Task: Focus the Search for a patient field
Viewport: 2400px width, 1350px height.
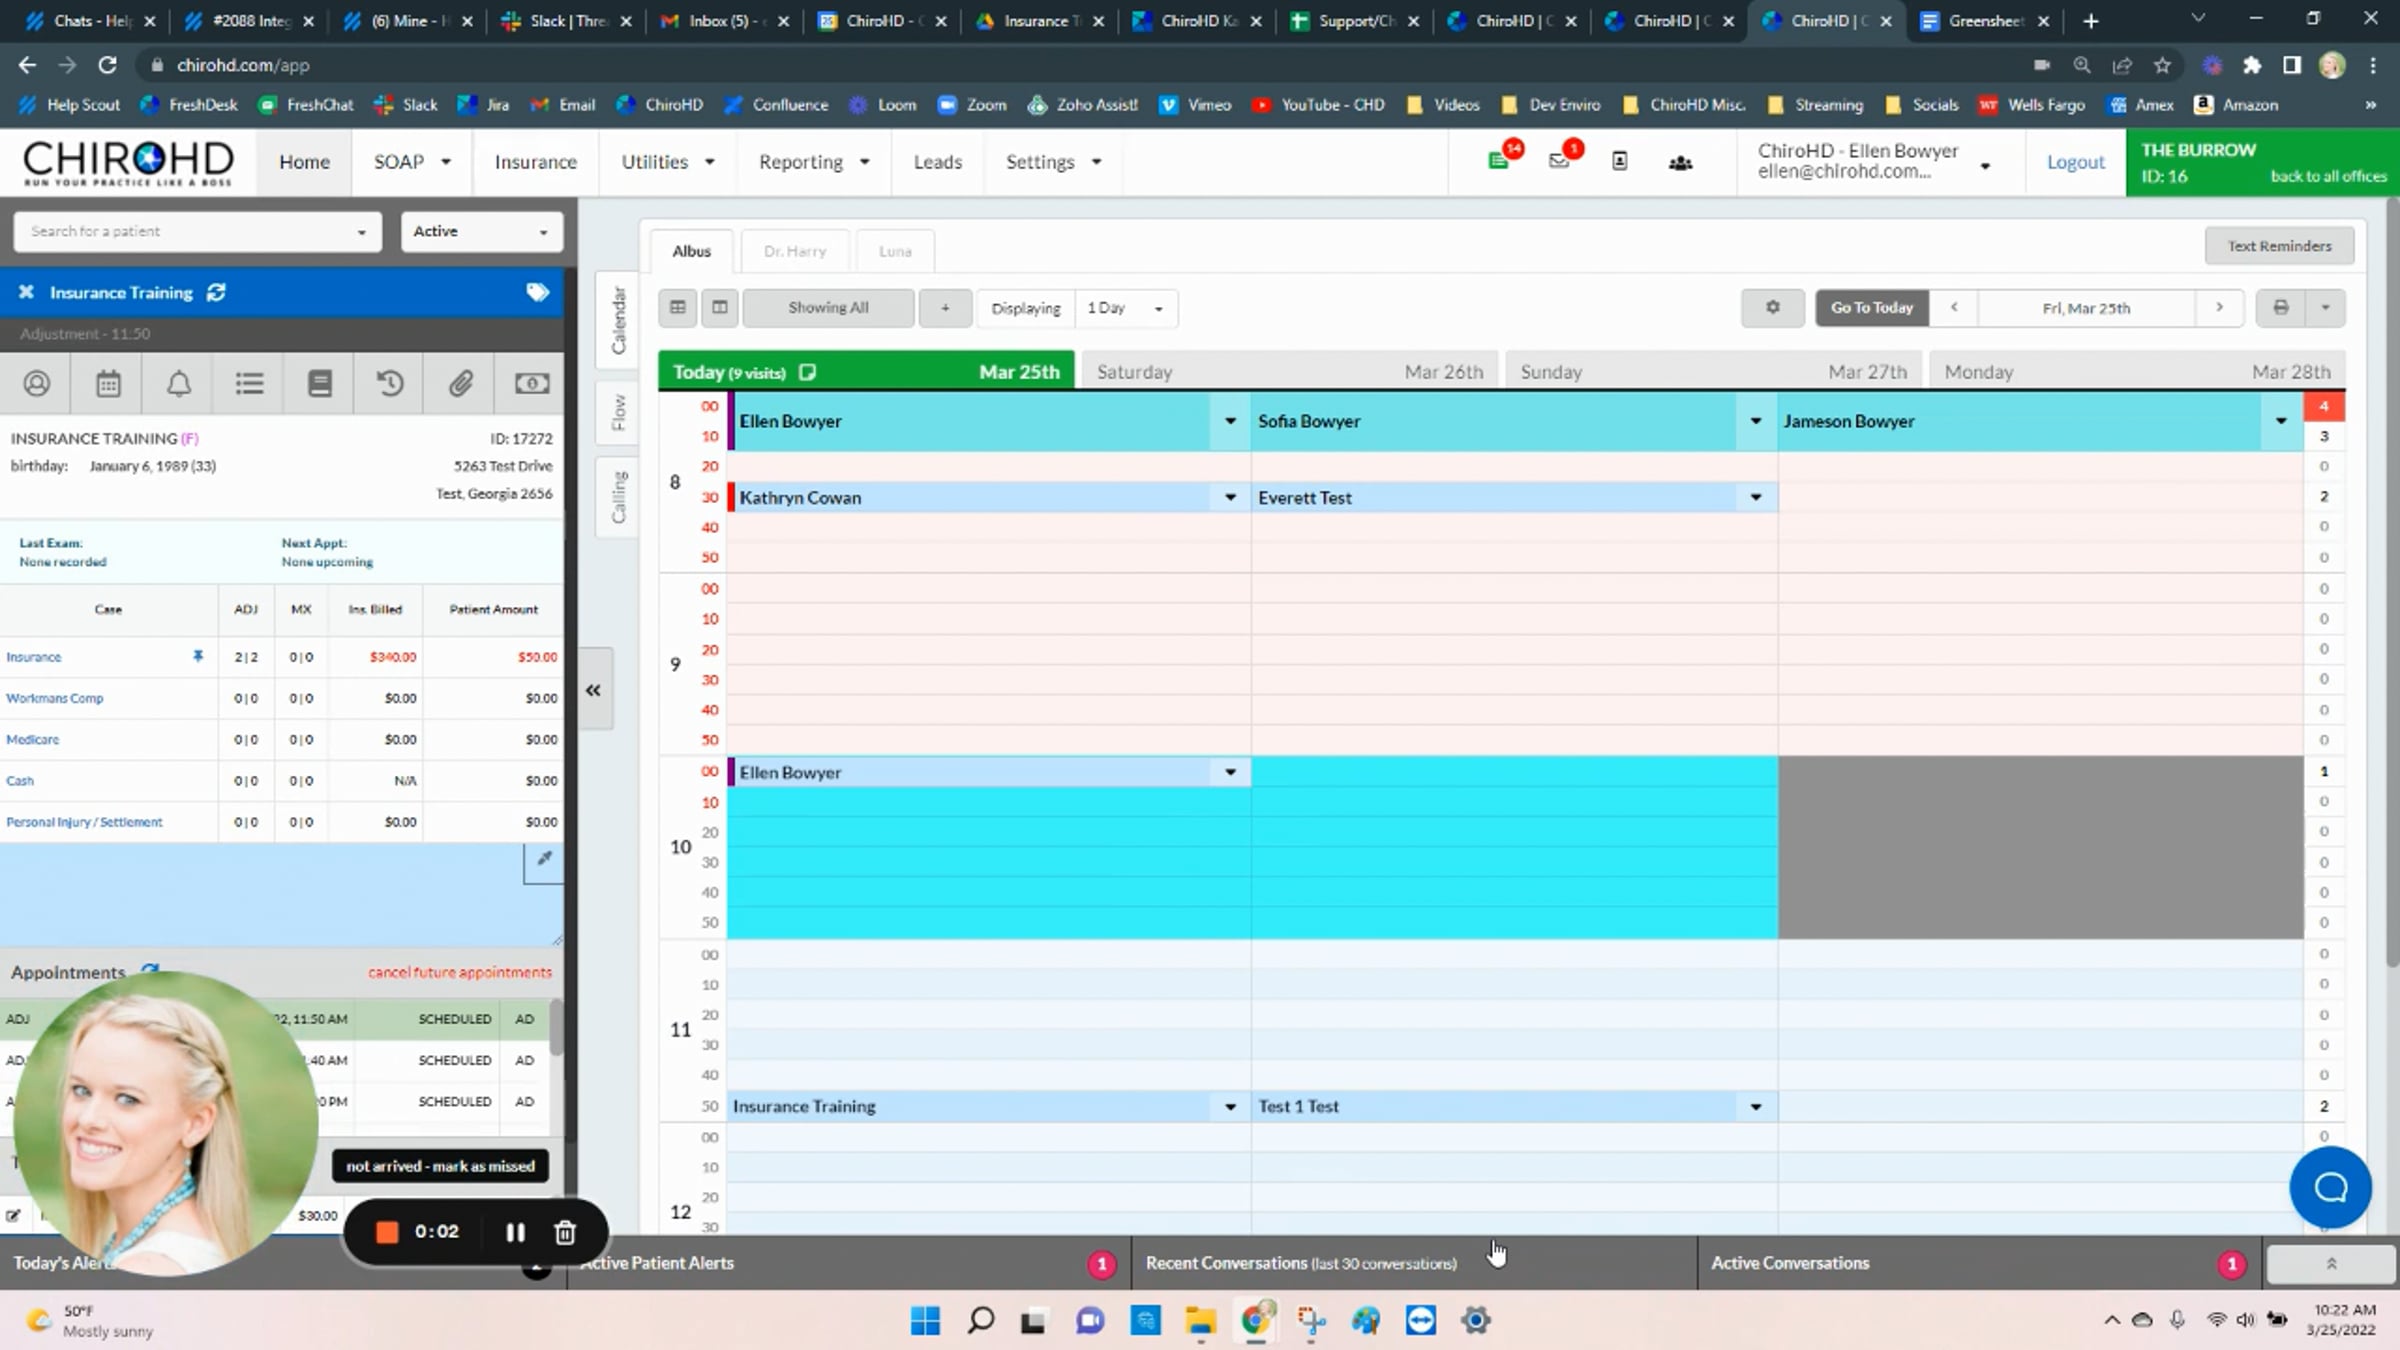Action: click(197, 231)
